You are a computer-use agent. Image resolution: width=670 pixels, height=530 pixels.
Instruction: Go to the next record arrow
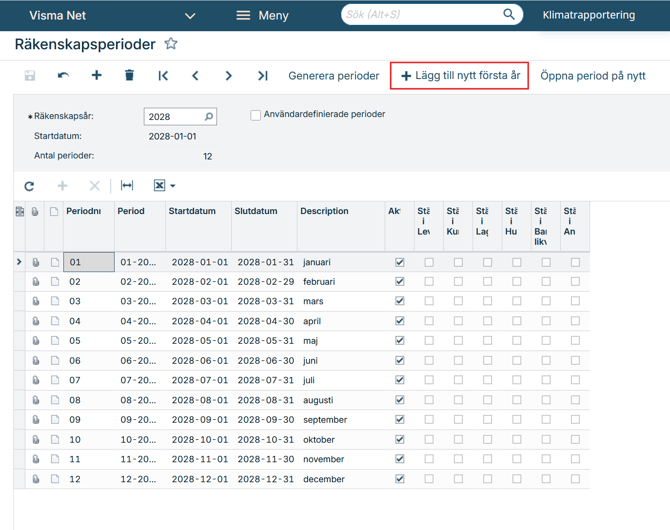228,76
